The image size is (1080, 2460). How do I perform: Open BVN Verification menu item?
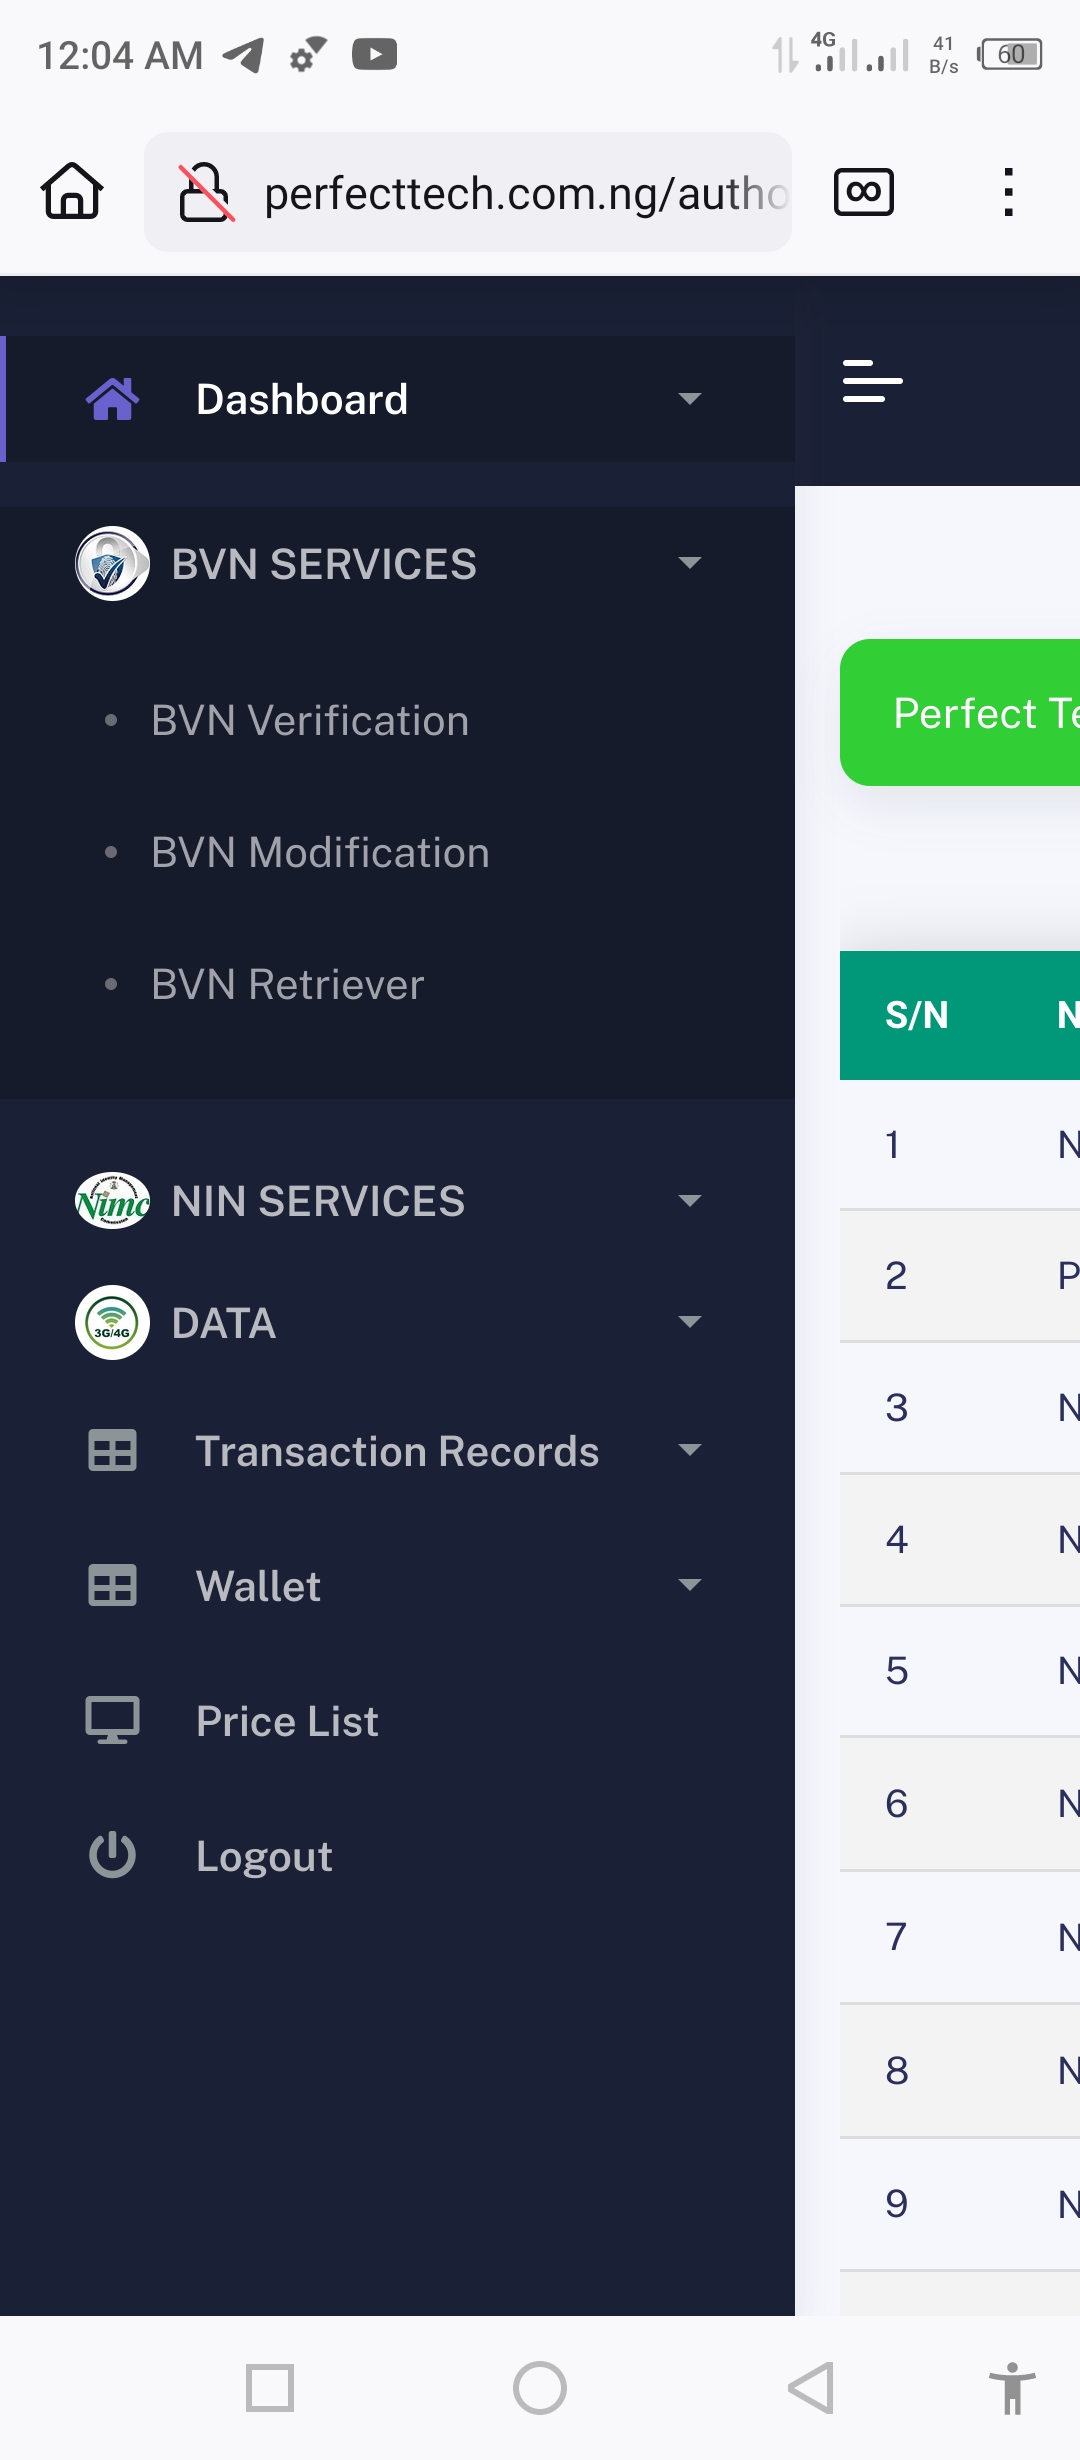[310, 721]
